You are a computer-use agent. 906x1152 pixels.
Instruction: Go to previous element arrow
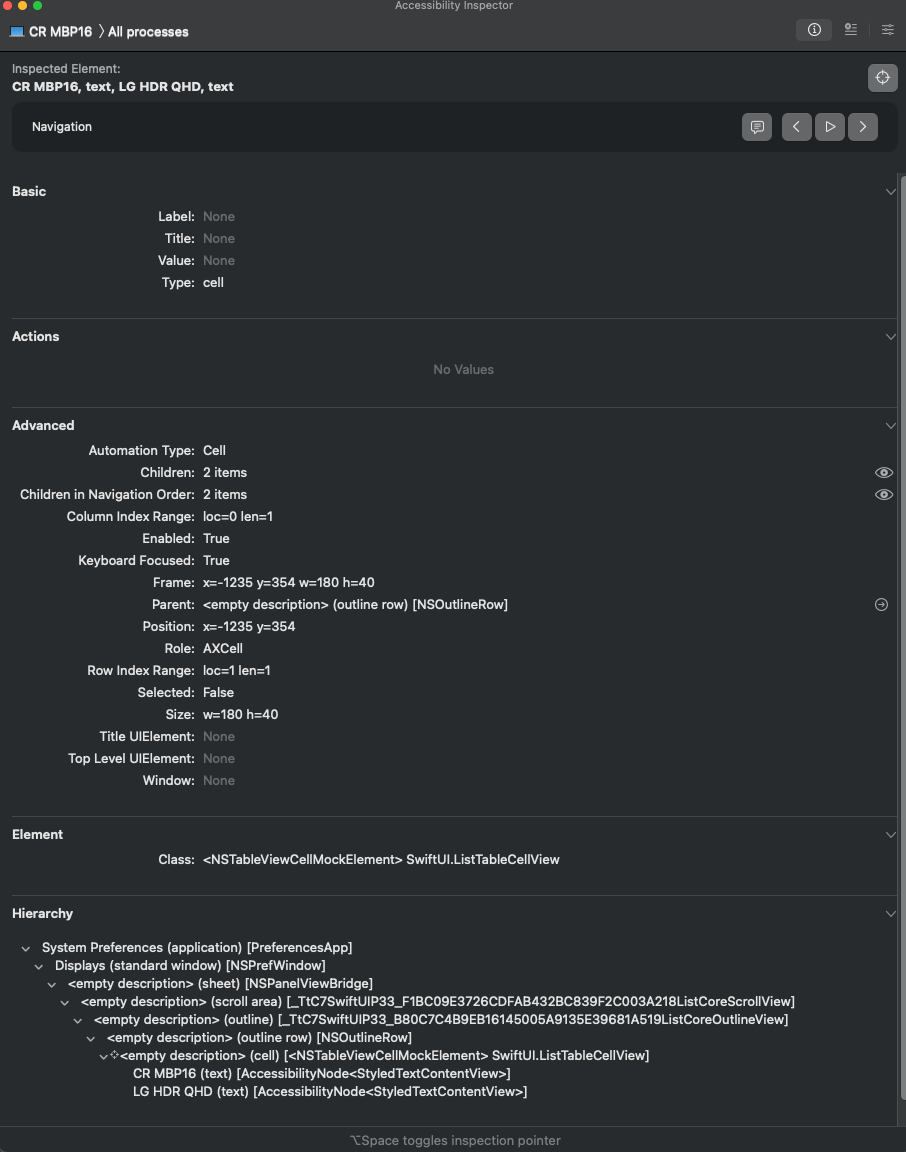click(797, 127)
